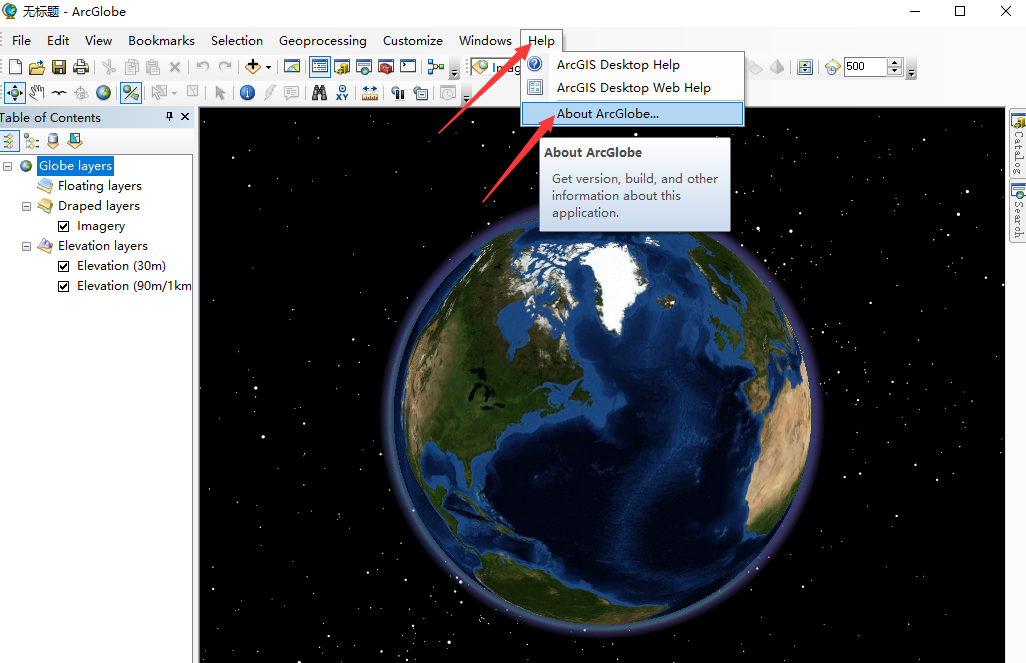Increase the 500 value with up stepper
This screenshot has height=663, width=1026.
tap(895, 62)
